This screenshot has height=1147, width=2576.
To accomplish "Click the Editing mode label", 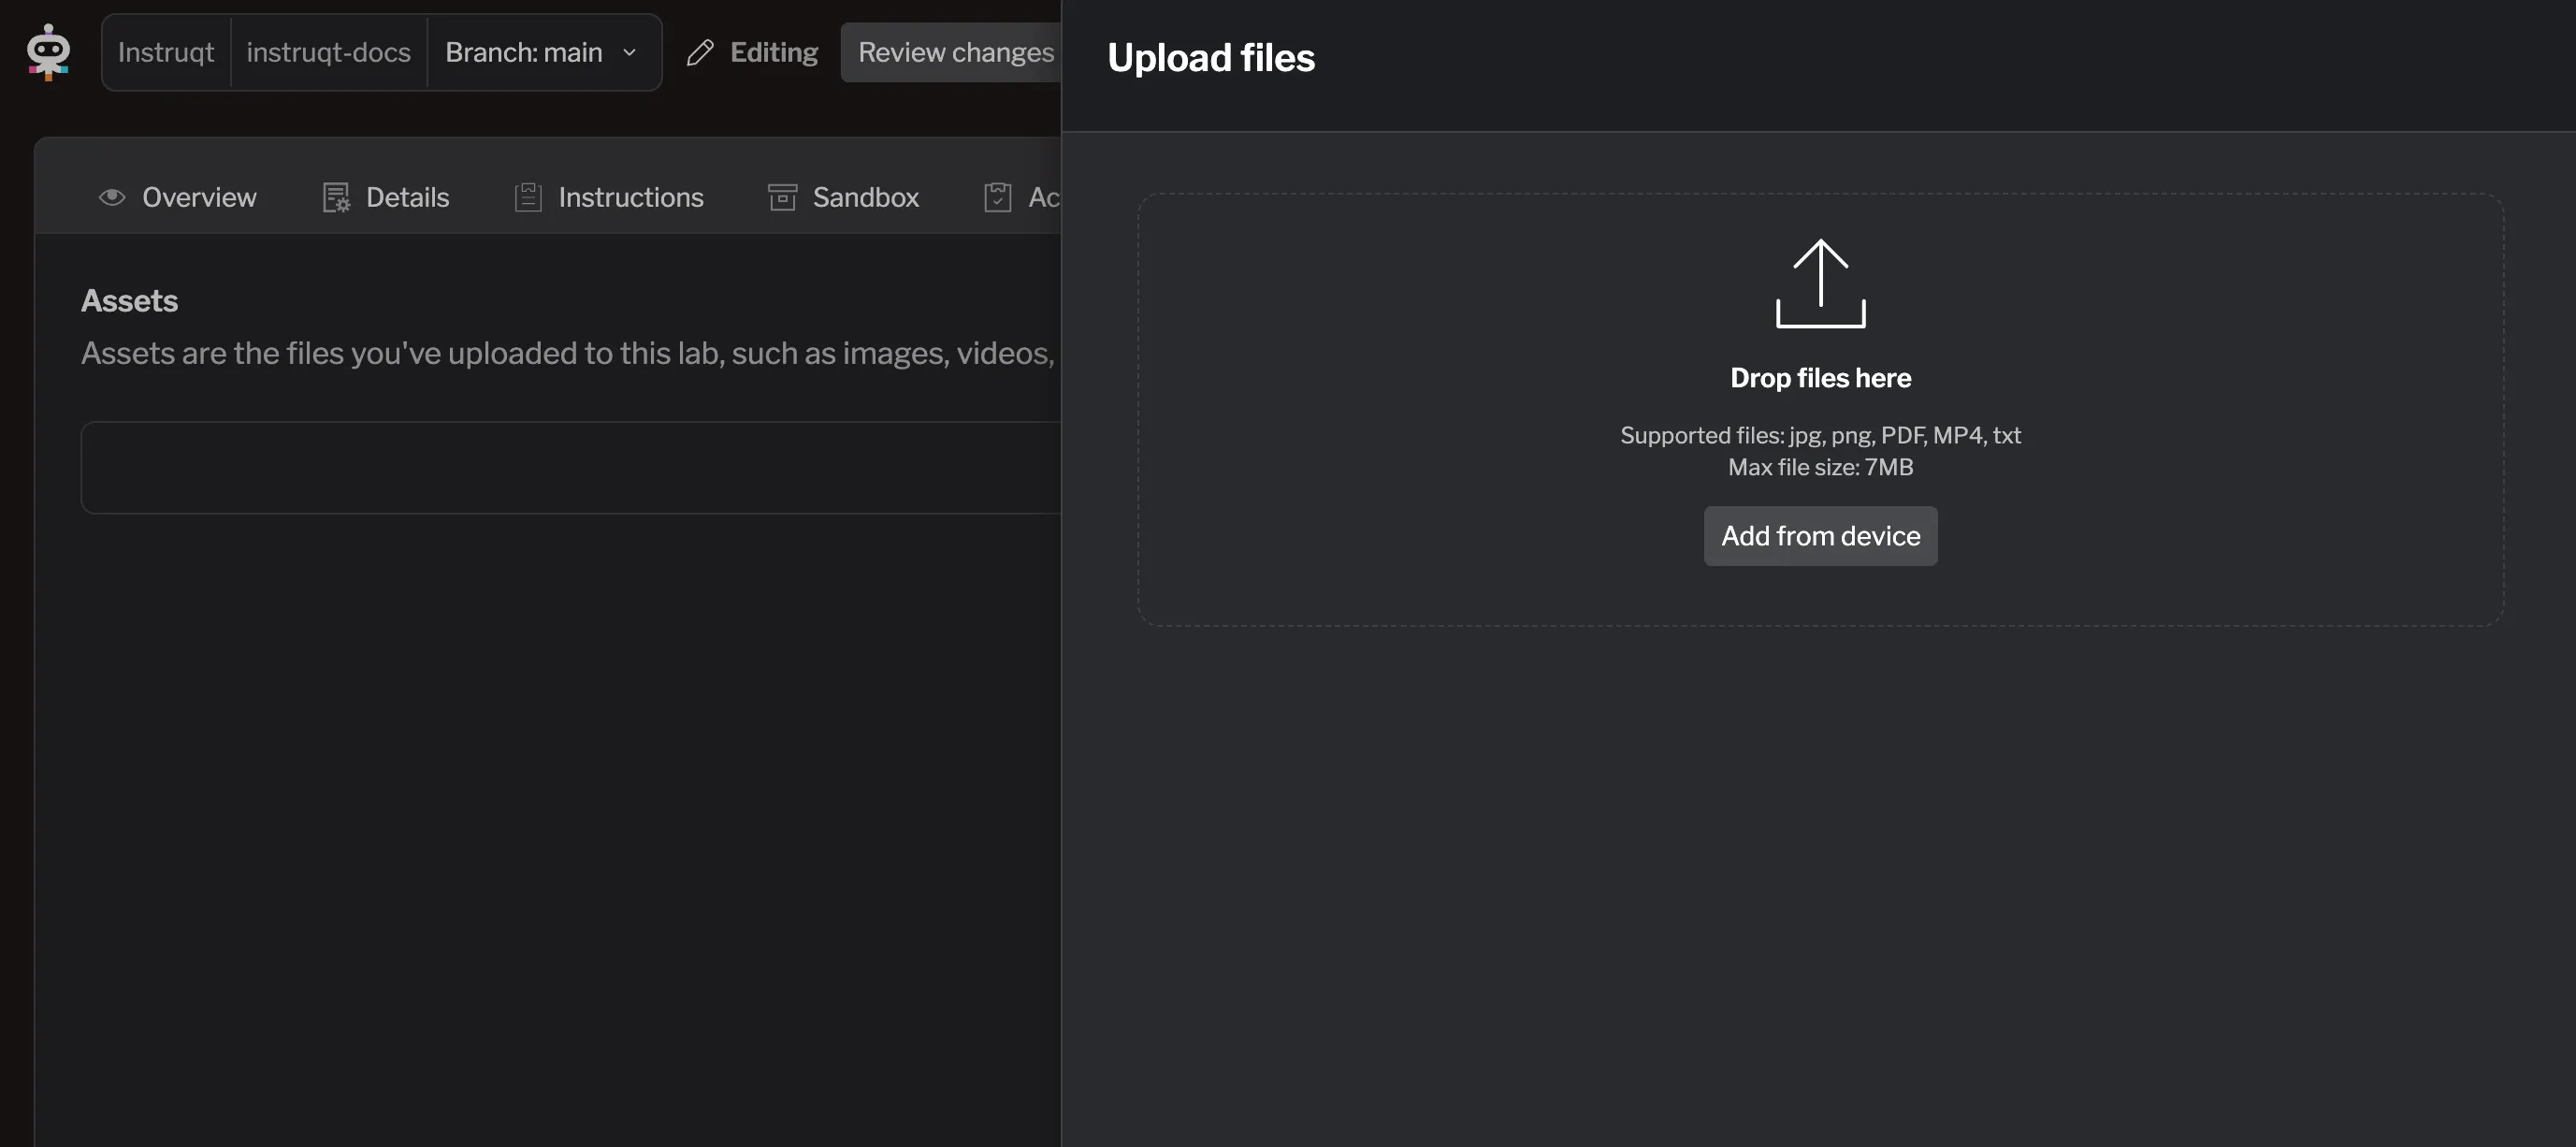I will [x=773, y=51].
